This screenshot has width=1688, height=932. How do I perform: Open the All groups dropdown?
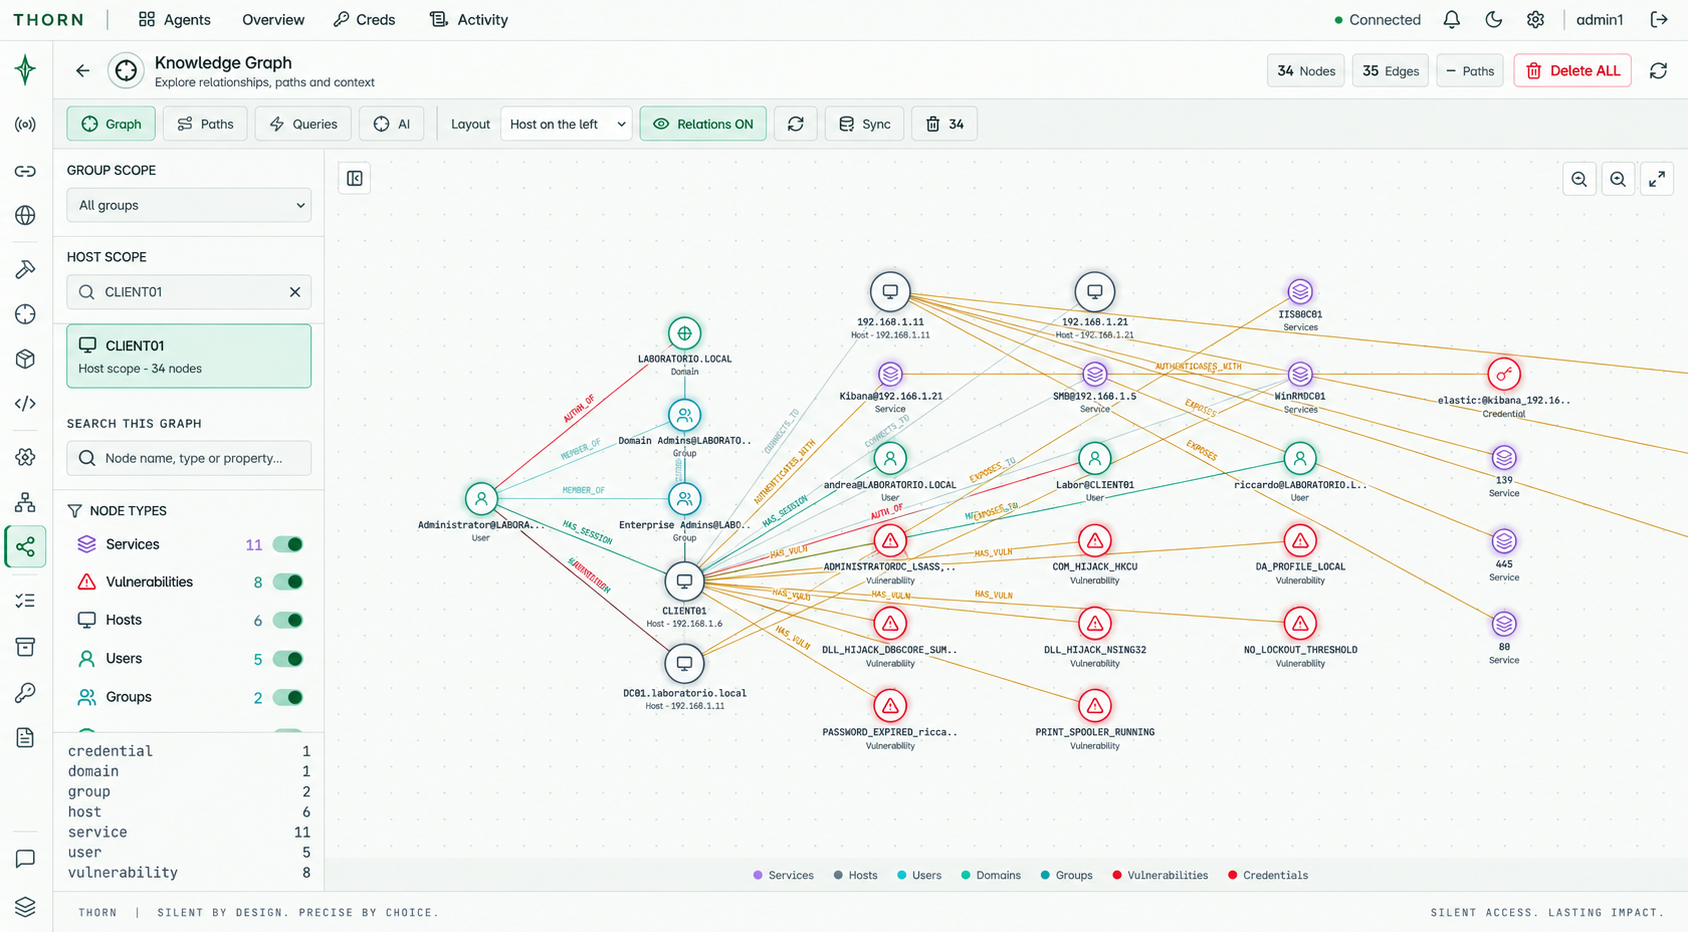point(189,205)
